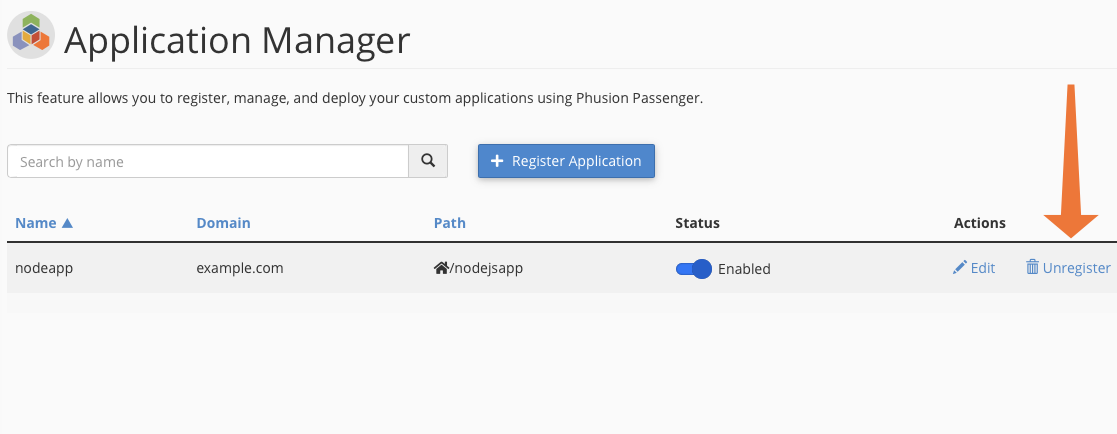Viewport: 1117px width, 434px height.
Task: Unregister the nodeapp application
Action: pos(1075,268)
